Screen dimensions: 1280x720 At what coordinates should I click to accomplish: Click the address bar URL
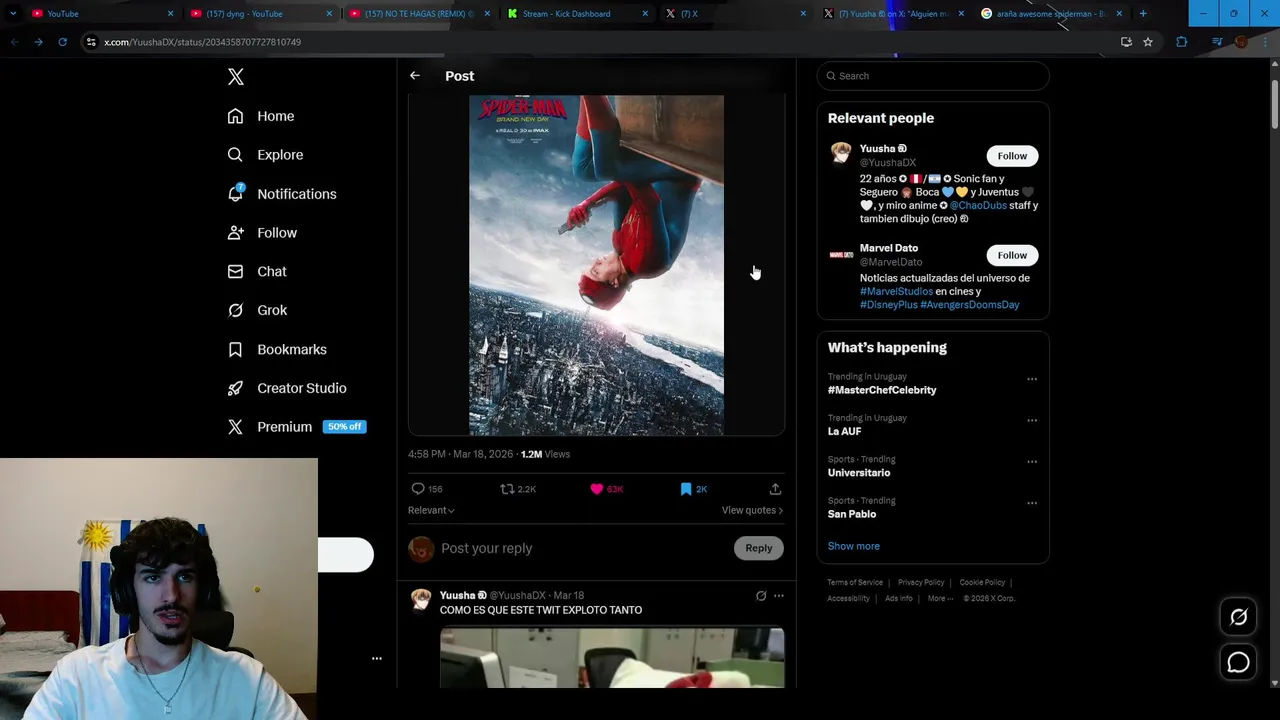click(203, 42)
